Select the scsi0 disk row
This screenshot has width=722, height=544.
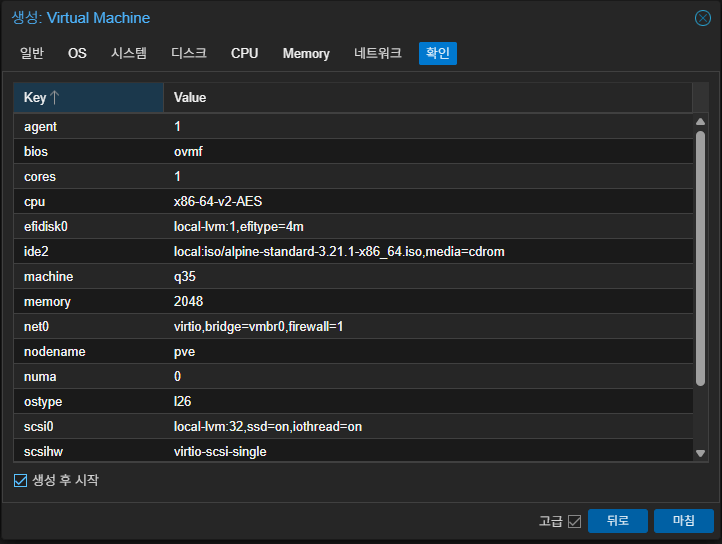click(x=353, y=427)
